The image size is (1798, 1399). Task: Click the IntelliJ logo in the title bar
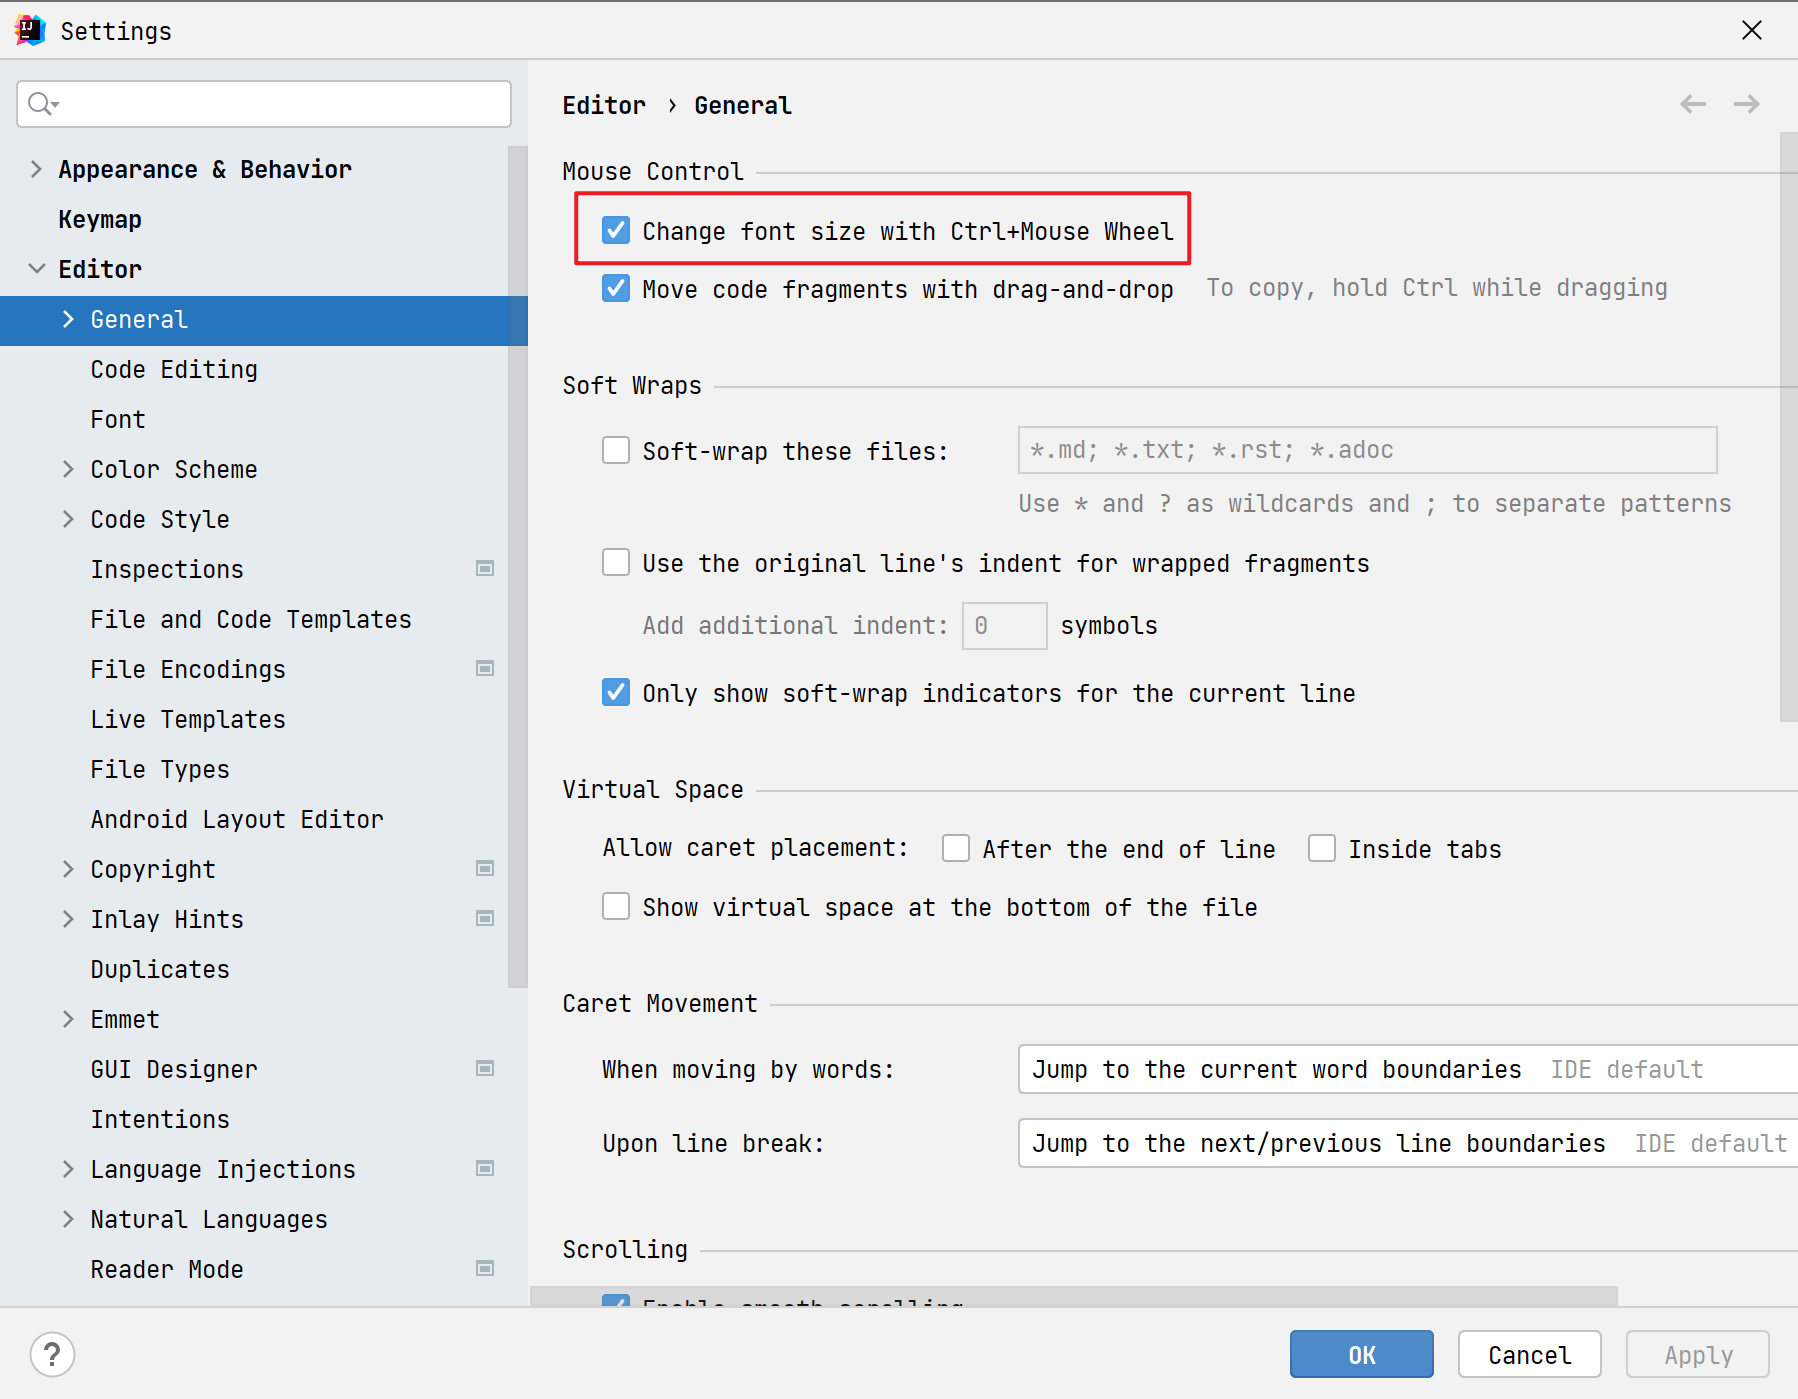(x=31, y=30)
